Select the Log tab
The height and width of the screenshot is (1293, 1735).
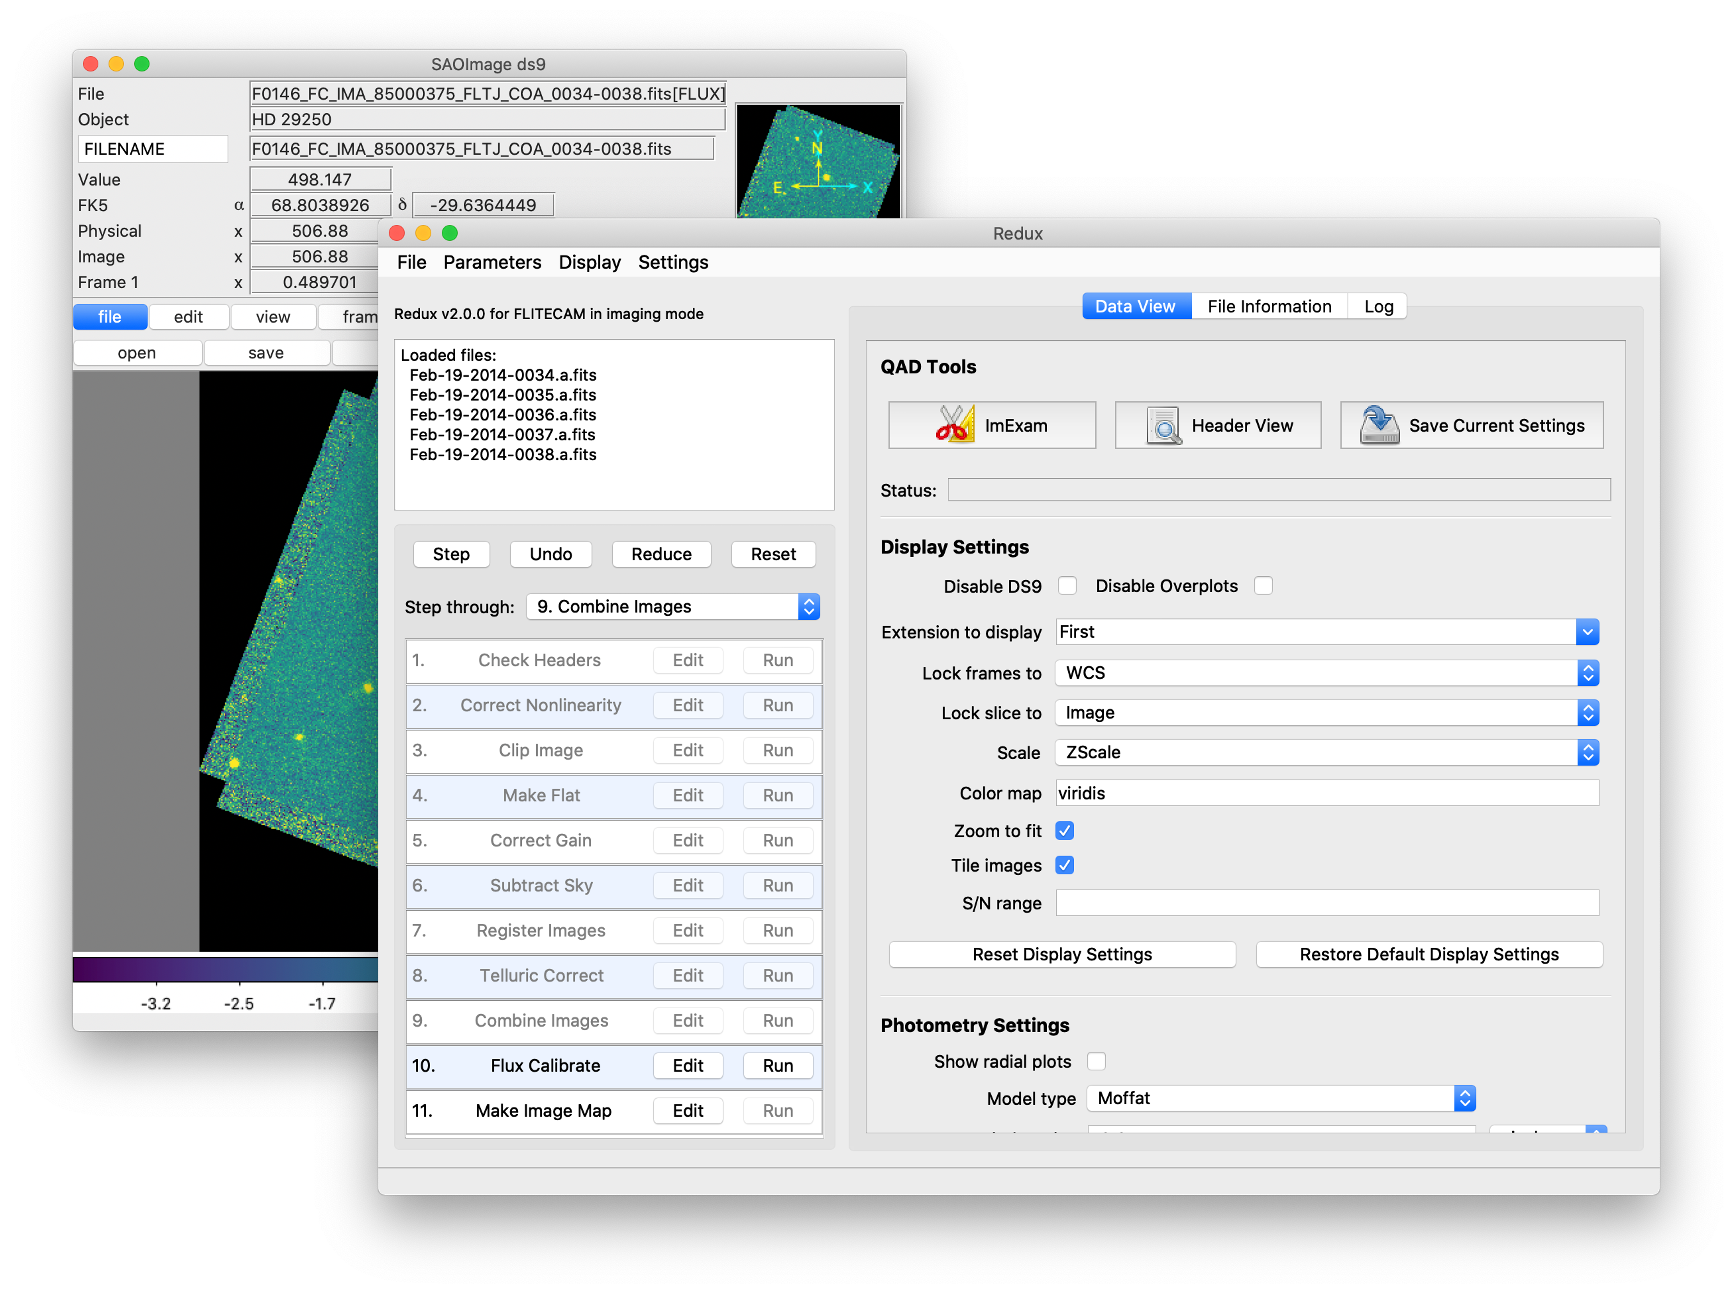(1377, 305)
